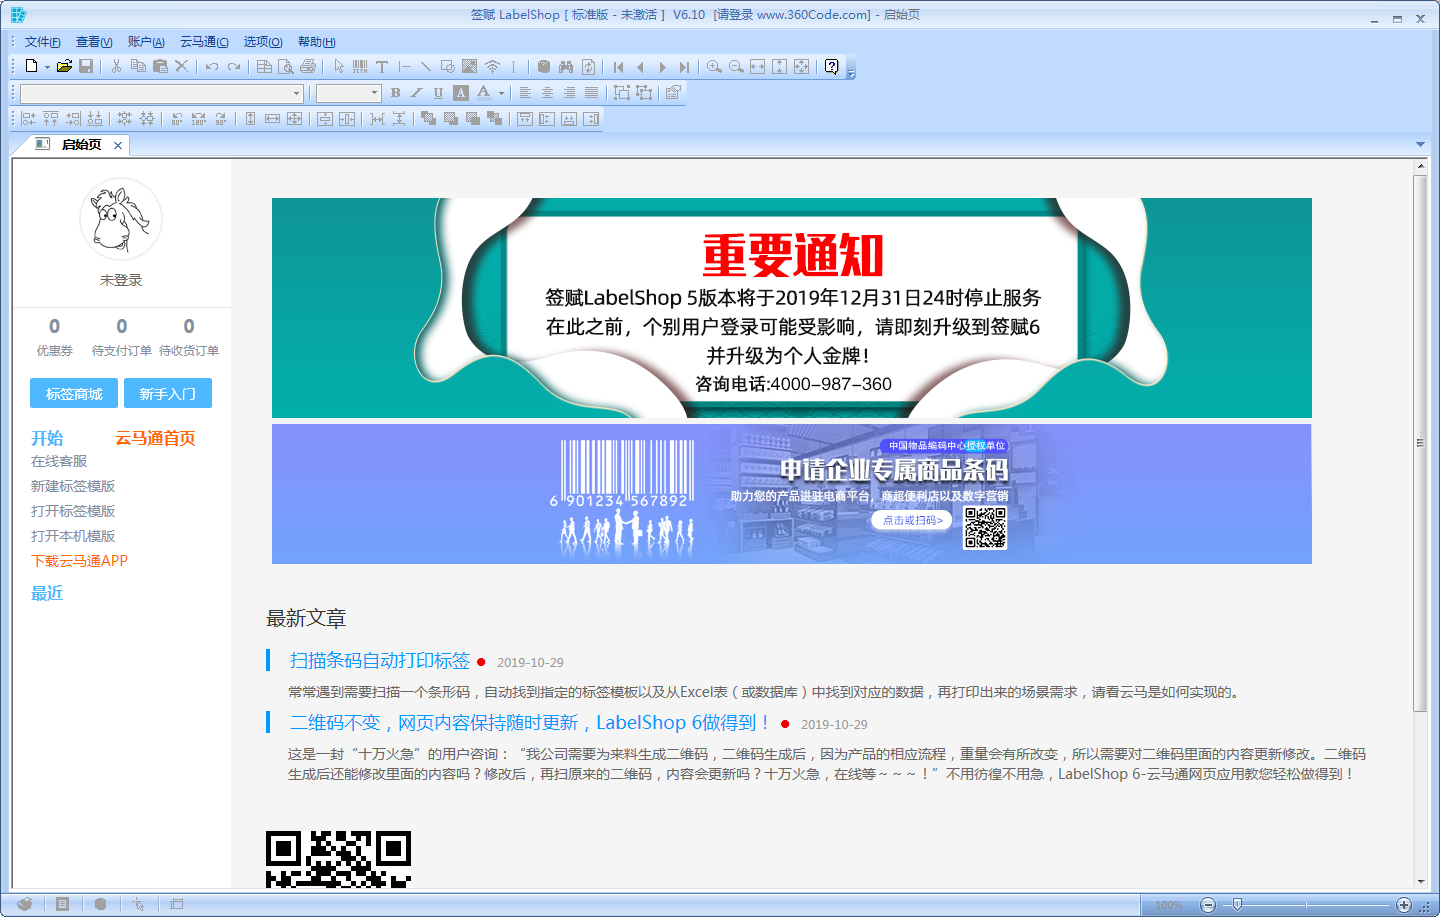
Task: Click the 标签商城 button
Action: (74, 393)
